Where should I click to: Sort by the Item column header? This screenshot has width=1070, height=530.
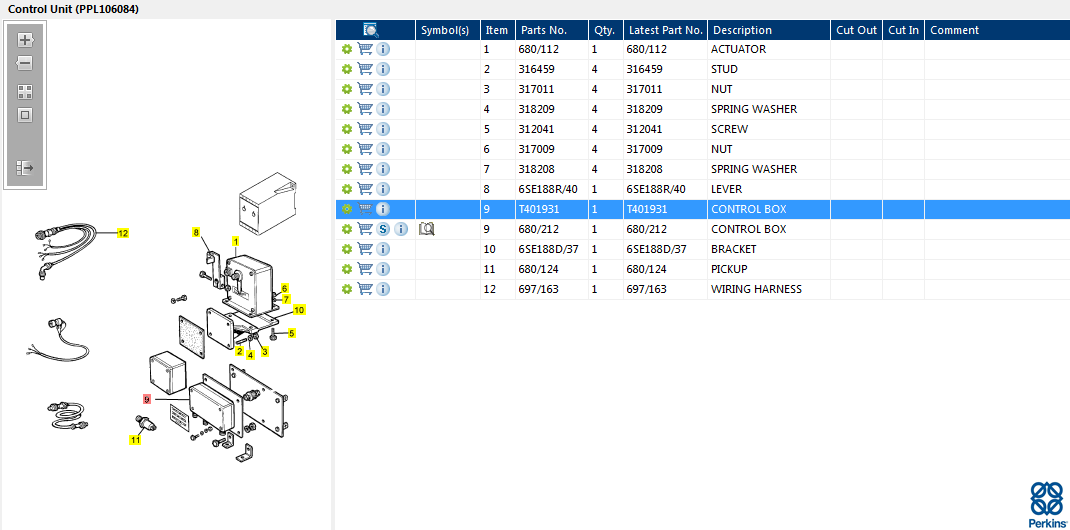(x=497, y=30)
